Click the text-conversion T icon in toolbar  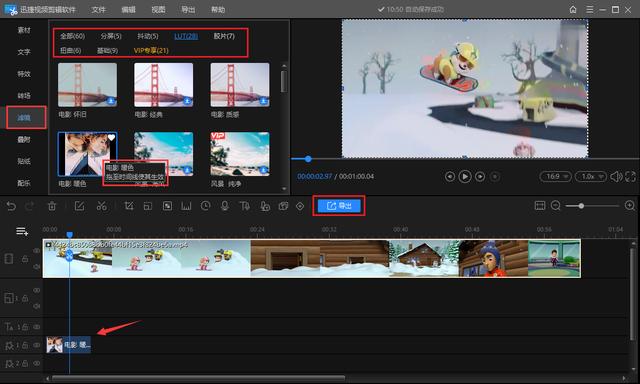tap(244, 206)
